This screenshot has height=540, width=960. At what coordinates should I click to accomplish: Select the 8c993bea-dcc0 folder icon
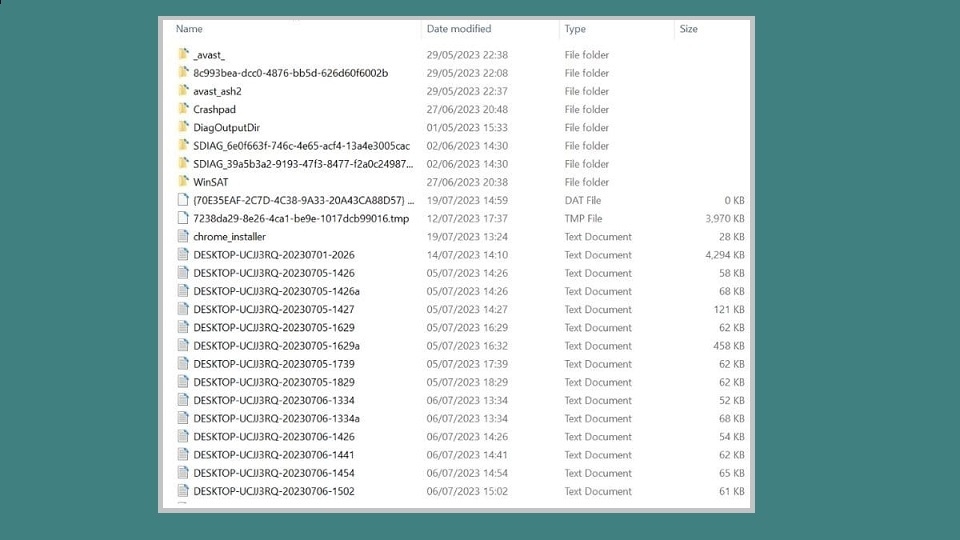183,72
